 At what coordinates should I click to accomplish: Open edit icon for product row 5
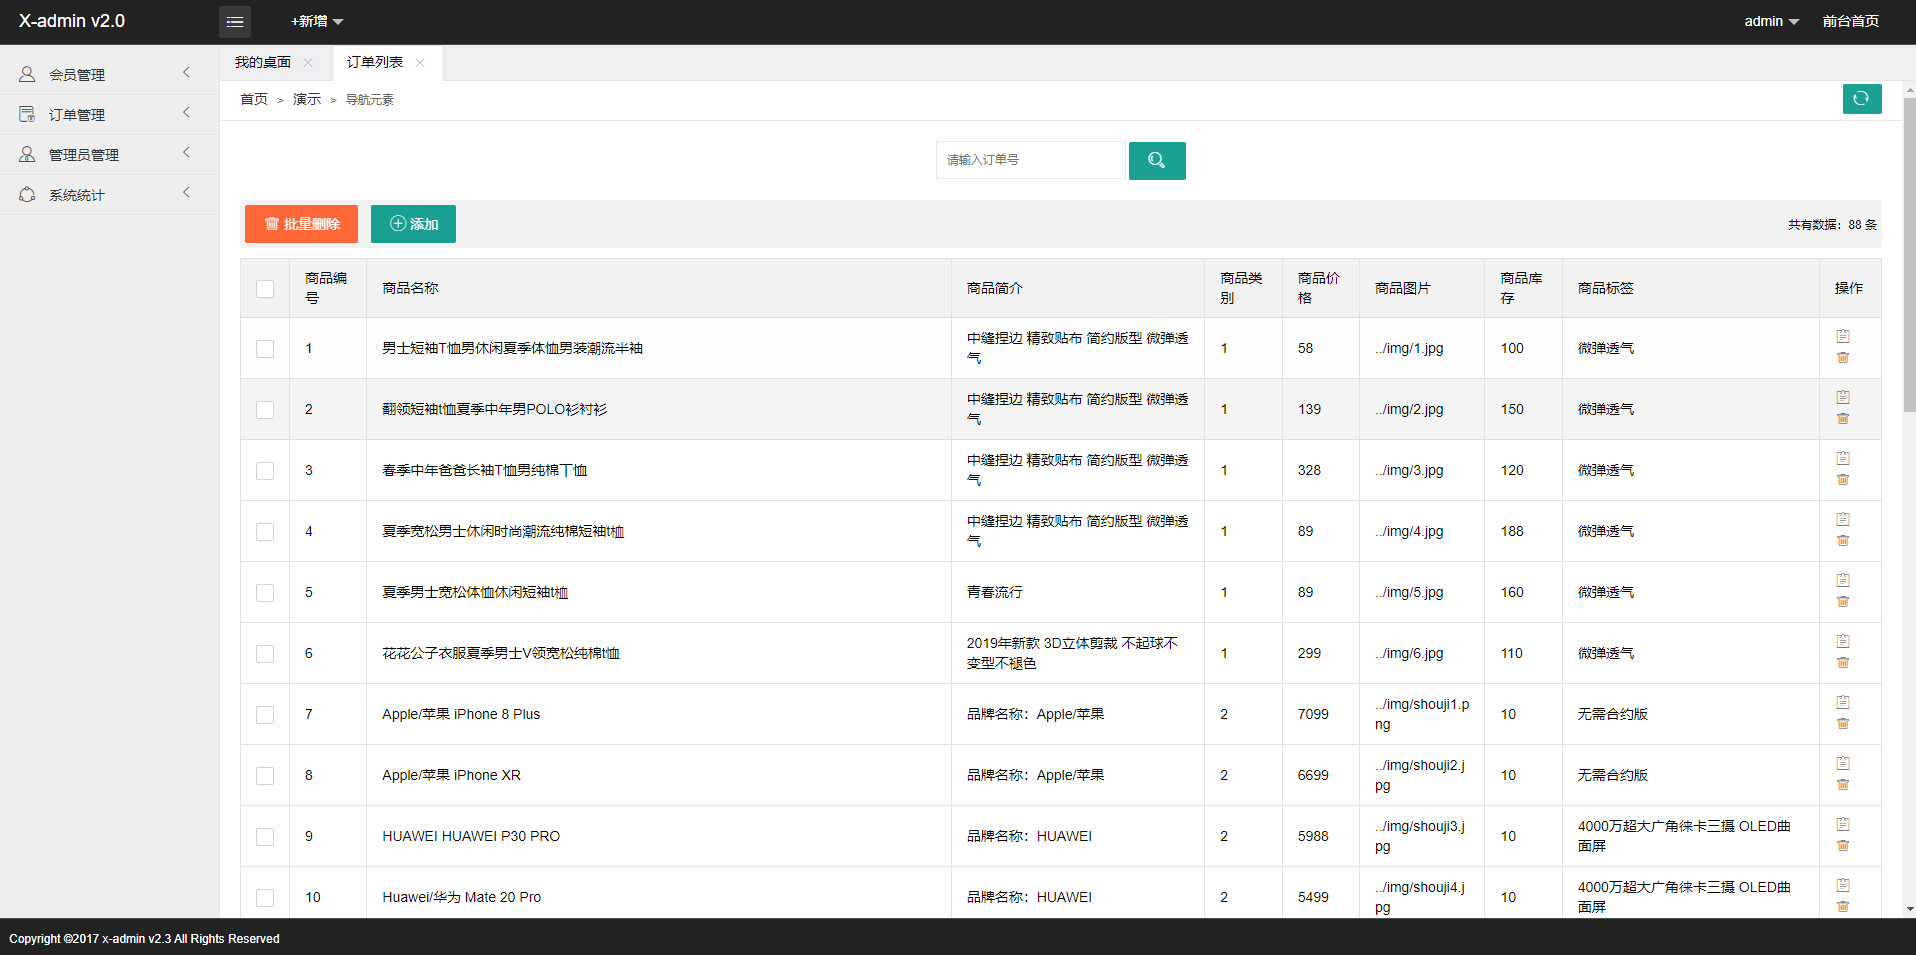(x=1843, y=580)
